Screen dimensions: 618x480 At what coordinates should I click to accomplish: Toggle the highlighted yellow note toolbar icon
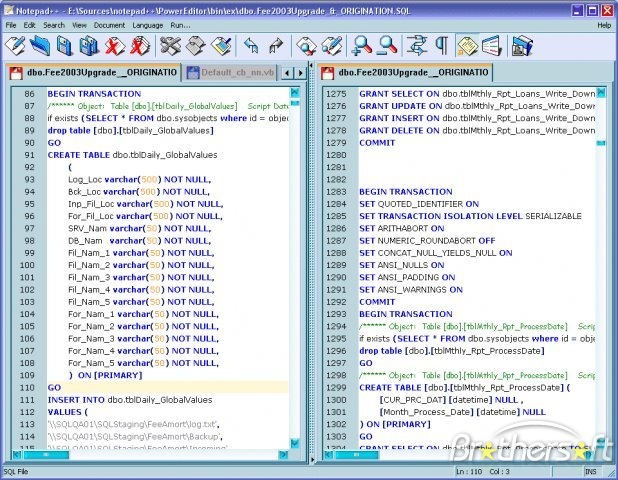467,46
